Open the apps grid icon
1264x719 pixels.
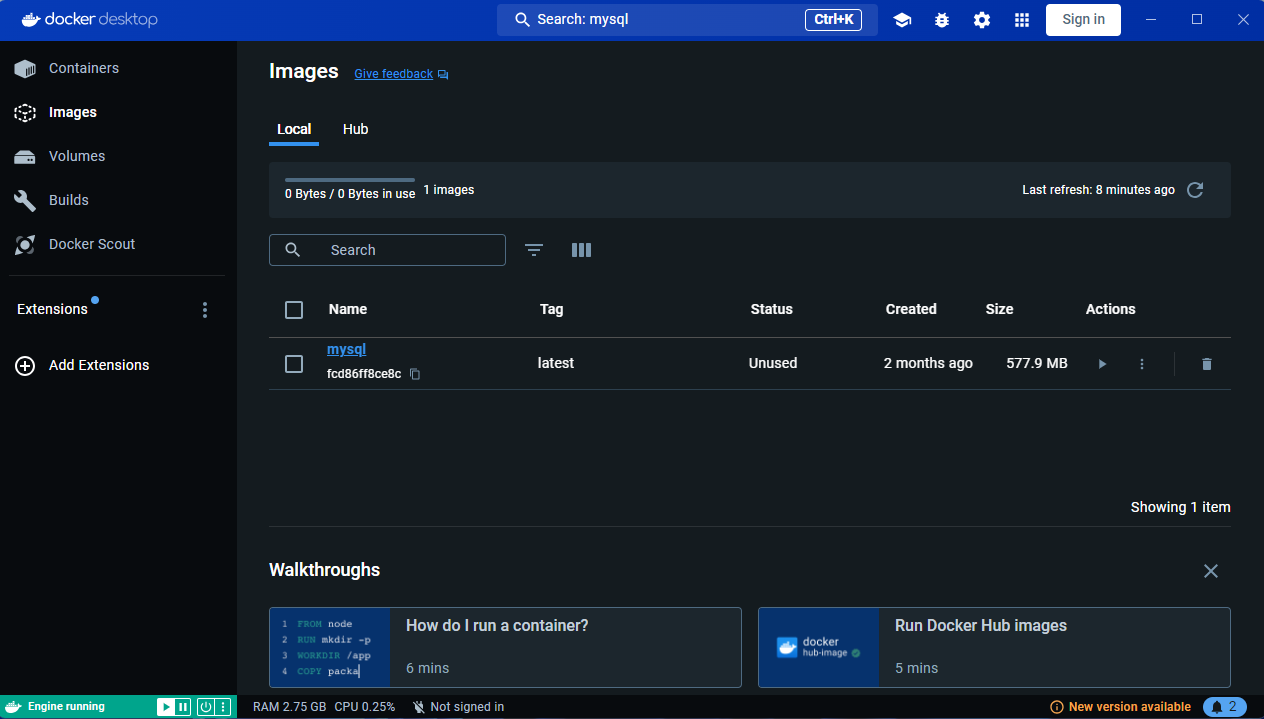coord(1022,20)
